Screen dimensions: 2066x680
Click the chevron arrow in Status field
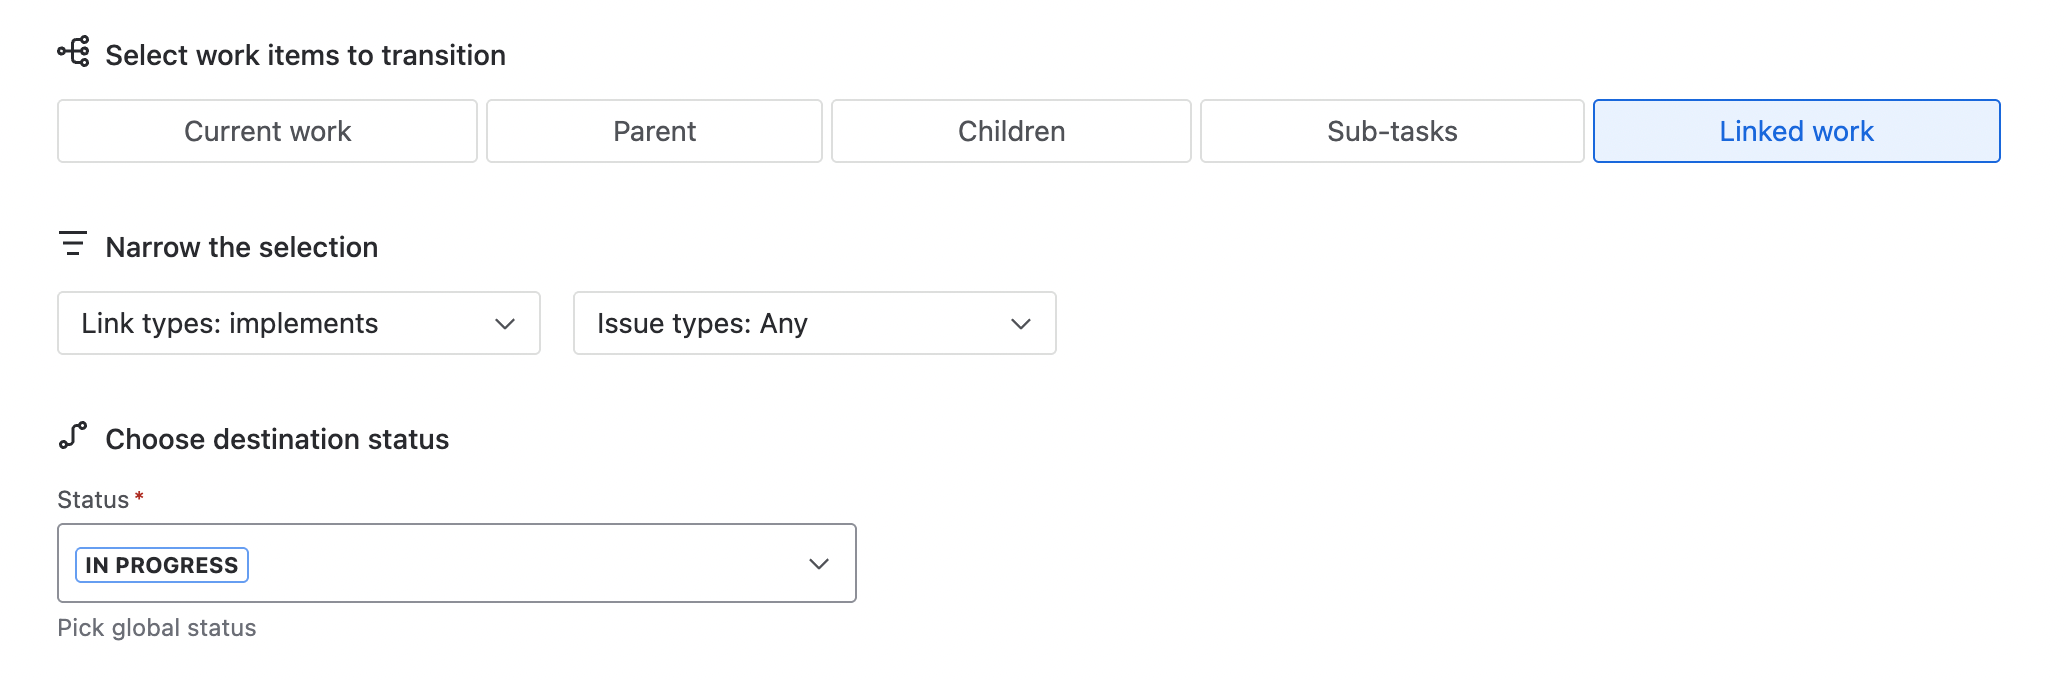(x=819, y=564)
